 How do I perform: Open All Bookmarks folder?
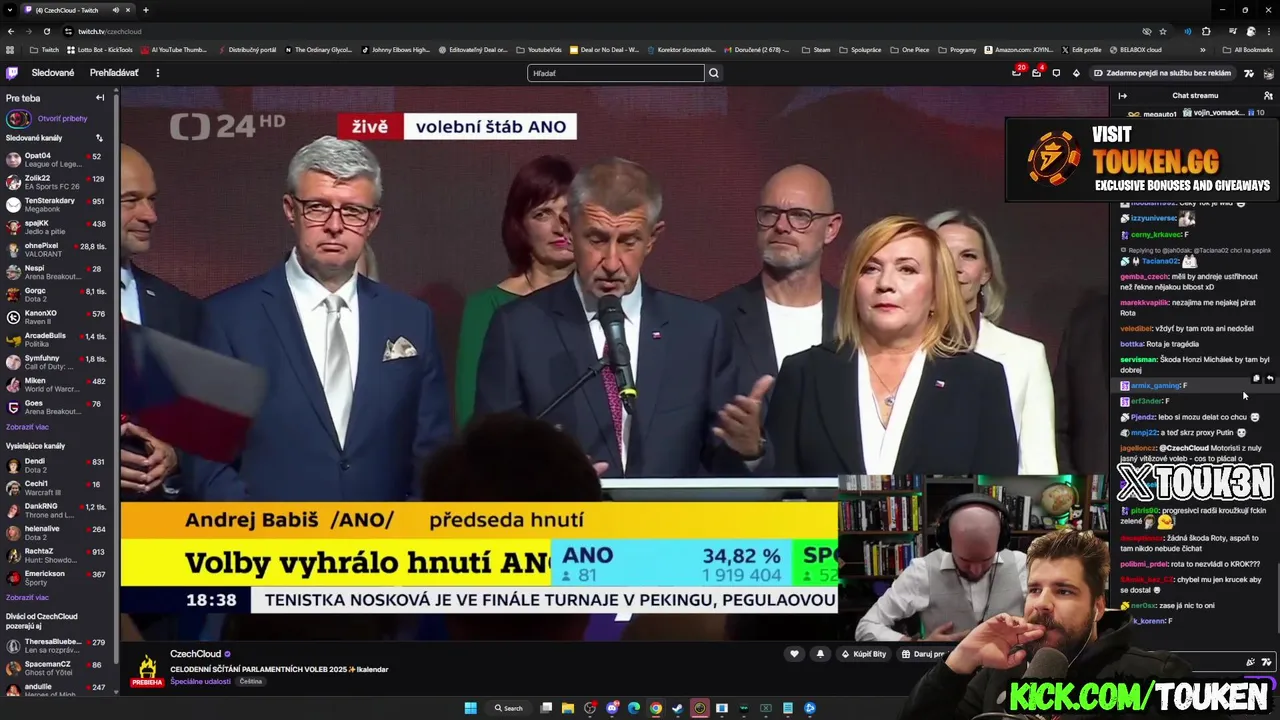tap(1247, 50)
